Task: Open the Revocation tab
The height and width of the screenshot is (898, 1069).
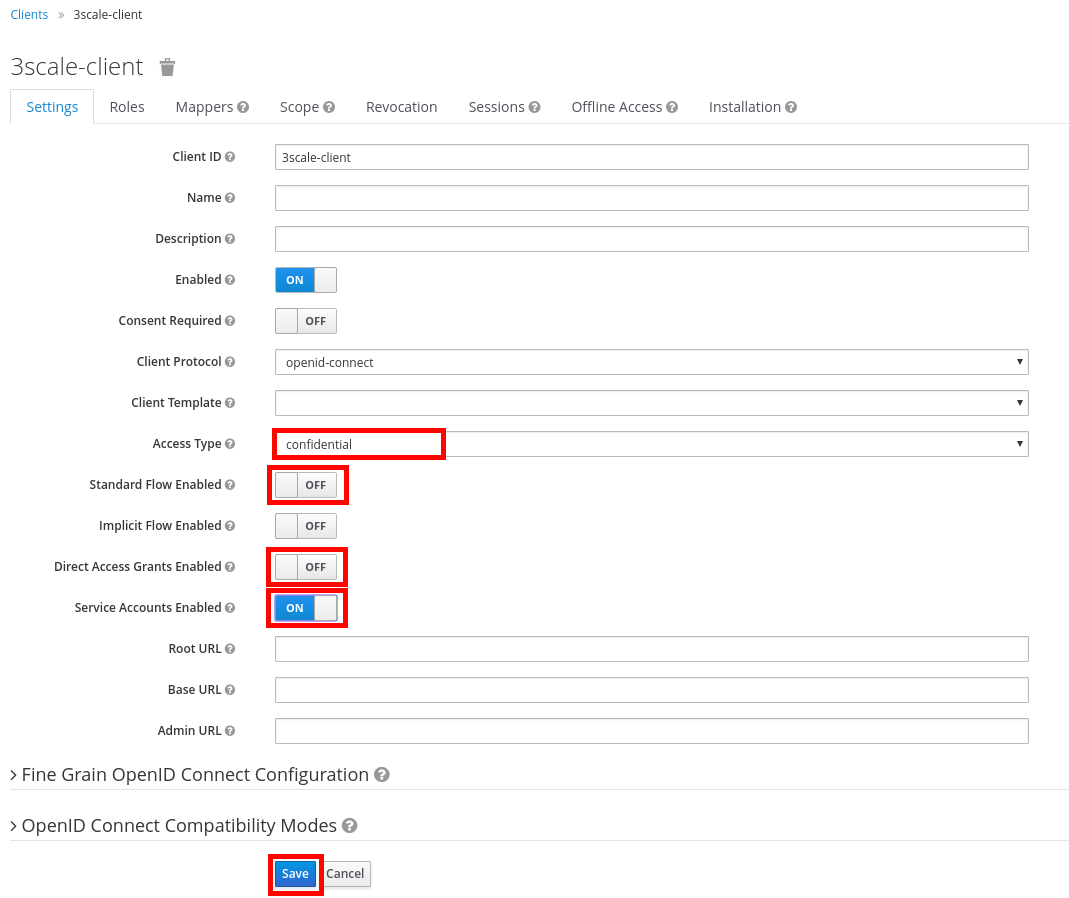Action: (x=401, y=107)
